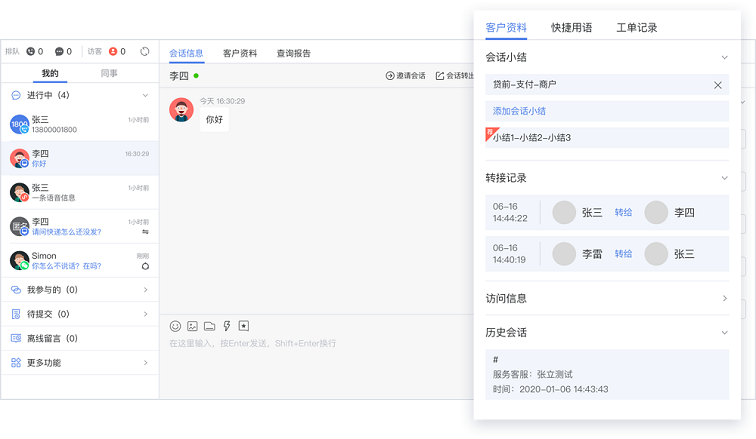Click the image upload icon

tap(193, 326)
